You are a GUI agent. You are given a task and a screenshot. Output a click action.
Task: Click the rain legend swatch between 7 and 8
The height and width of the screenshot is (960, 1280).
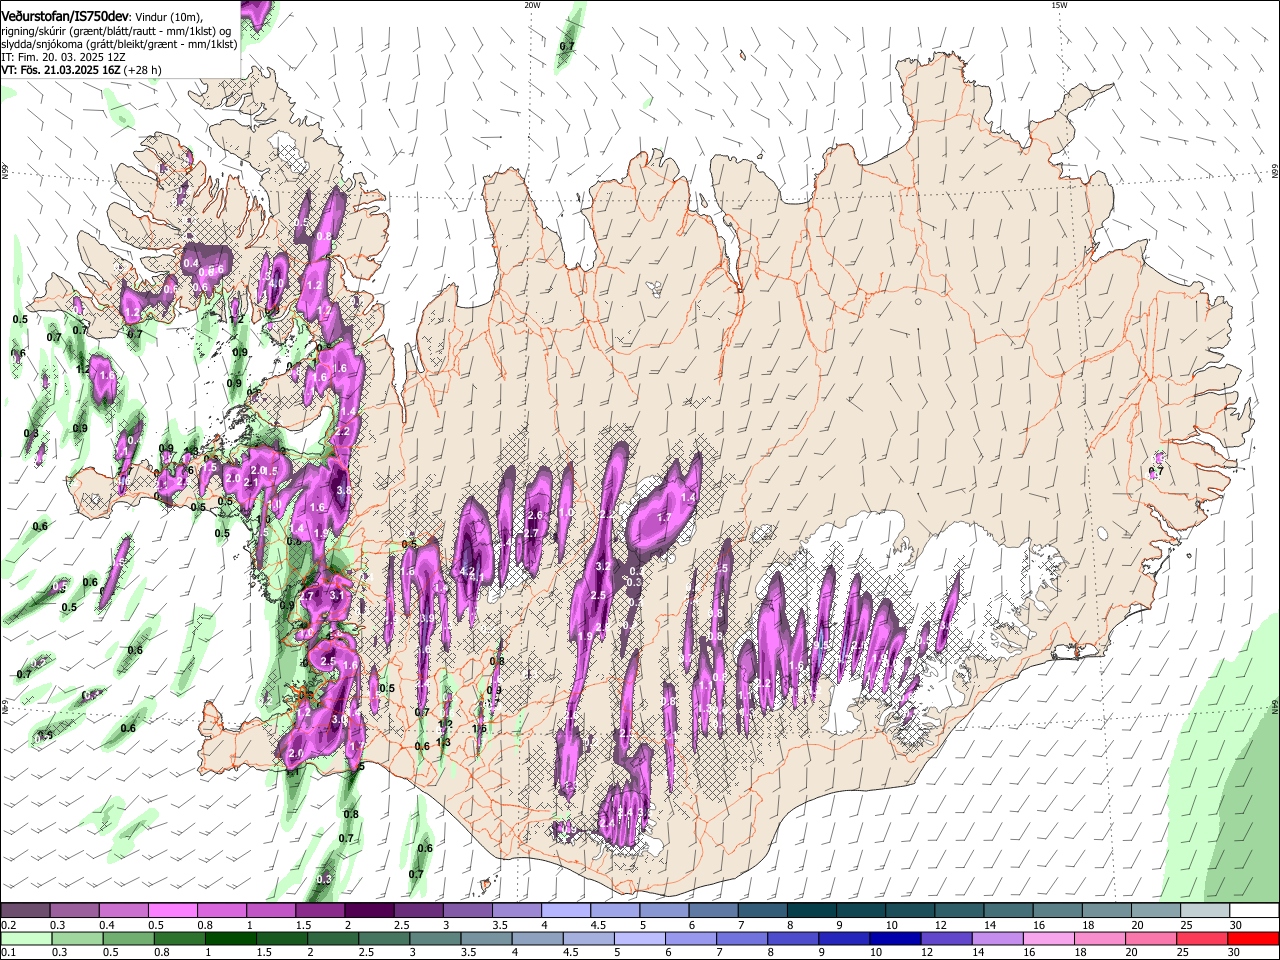point(742,938)
